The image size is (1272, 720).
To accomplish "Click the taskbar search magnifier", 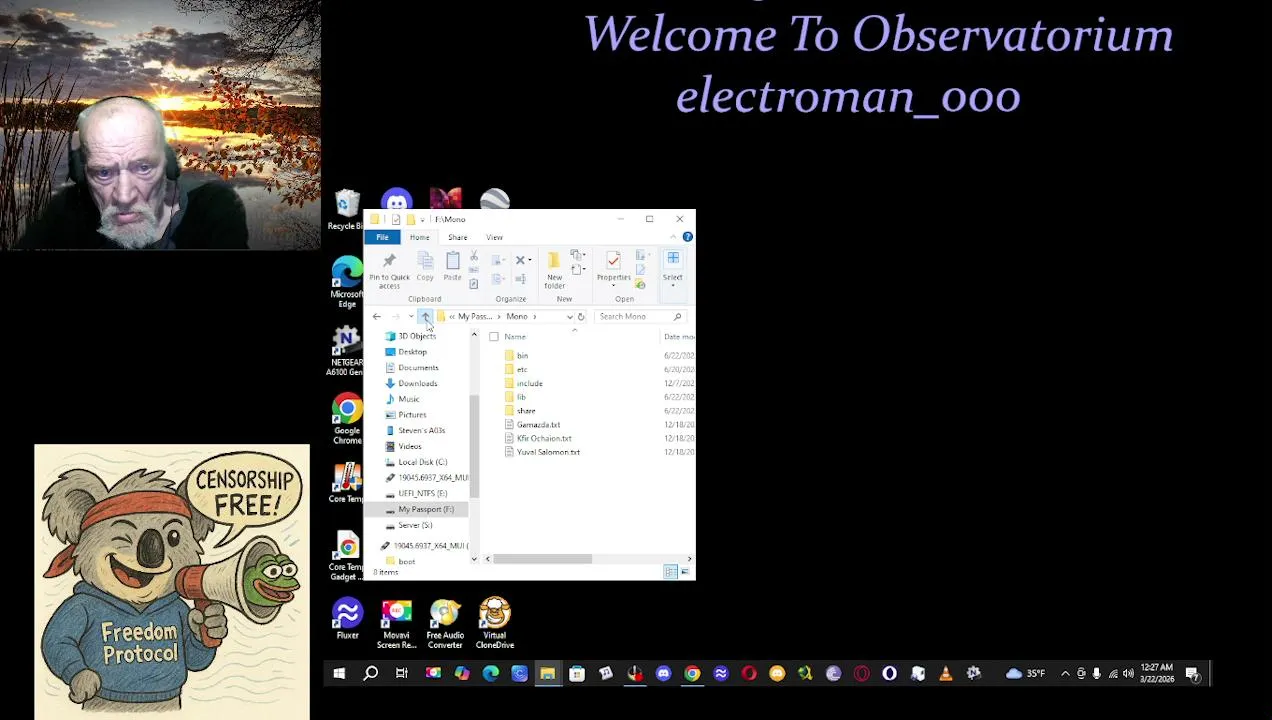I will point(370,674).
